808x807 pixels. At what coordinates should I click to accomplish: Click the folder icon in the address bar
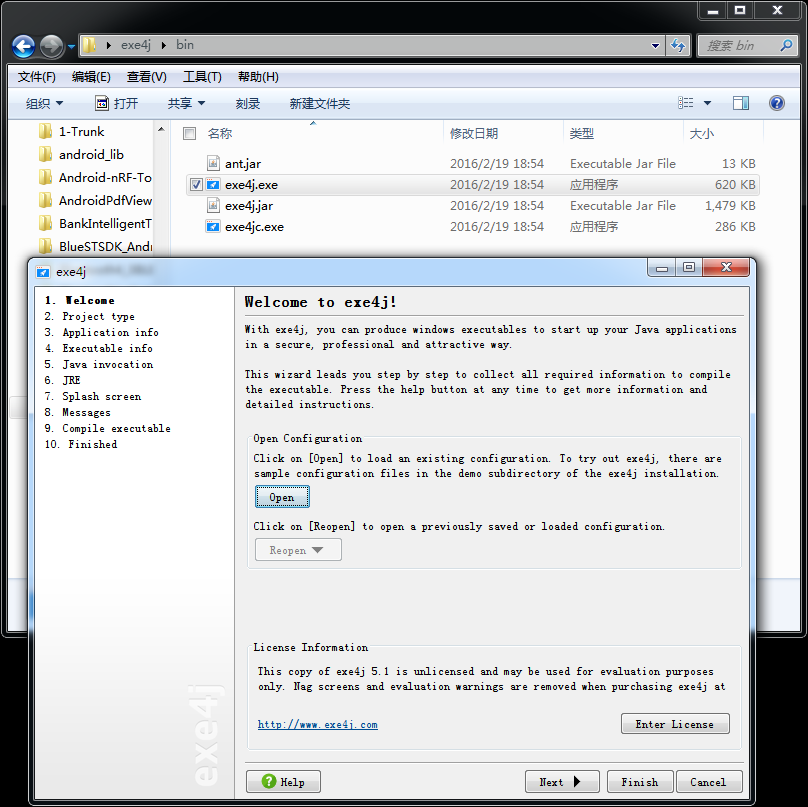point(90,45)
